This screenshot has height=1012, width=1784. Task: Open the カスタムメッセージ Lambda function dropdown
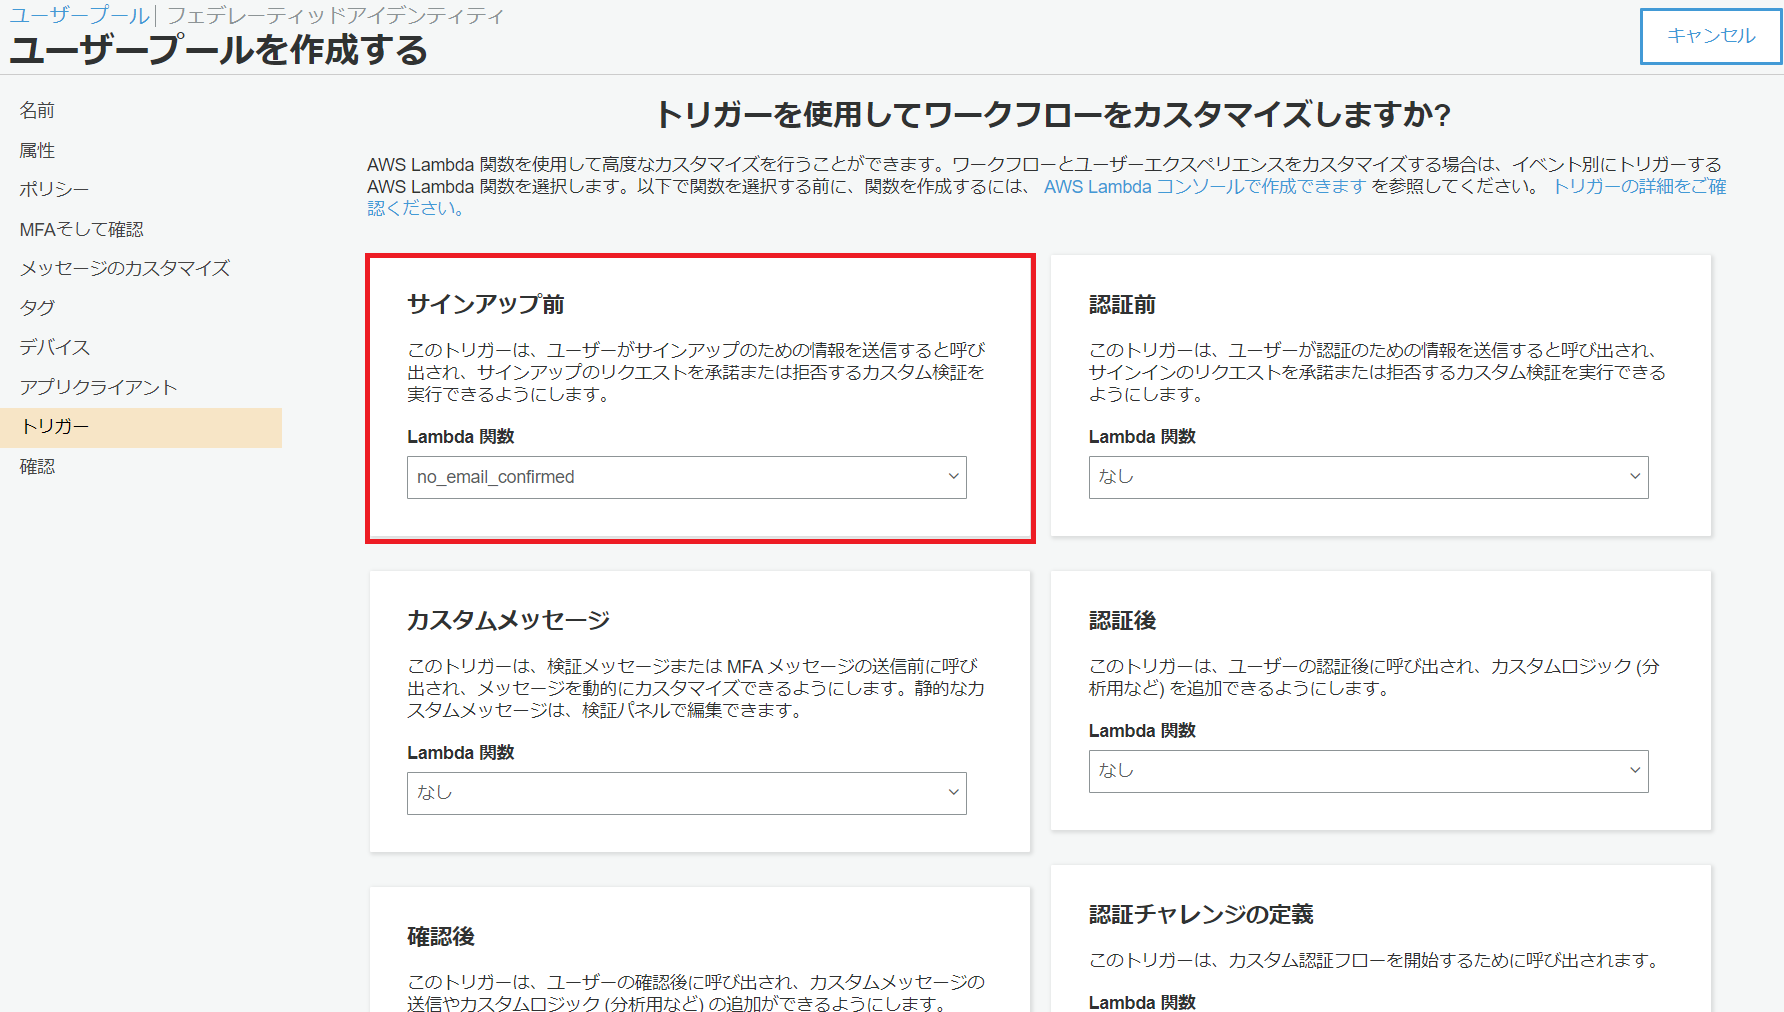pos(686,793)
